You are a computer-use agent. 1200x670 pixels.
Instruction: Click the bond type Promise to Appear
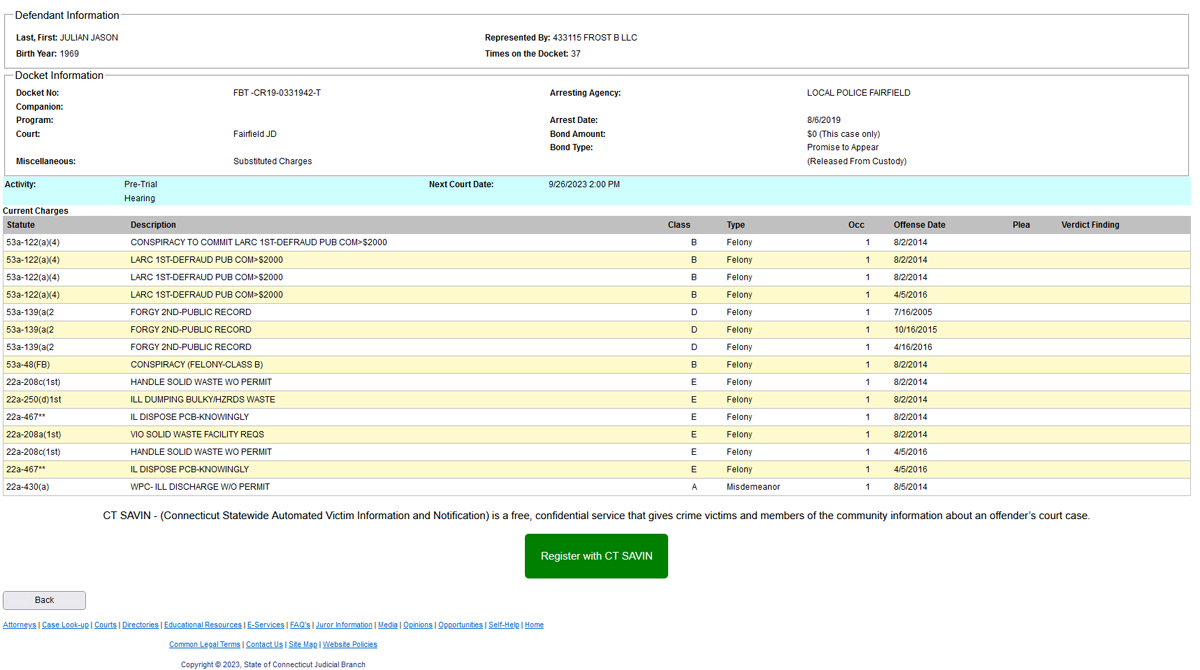(843, 147)
